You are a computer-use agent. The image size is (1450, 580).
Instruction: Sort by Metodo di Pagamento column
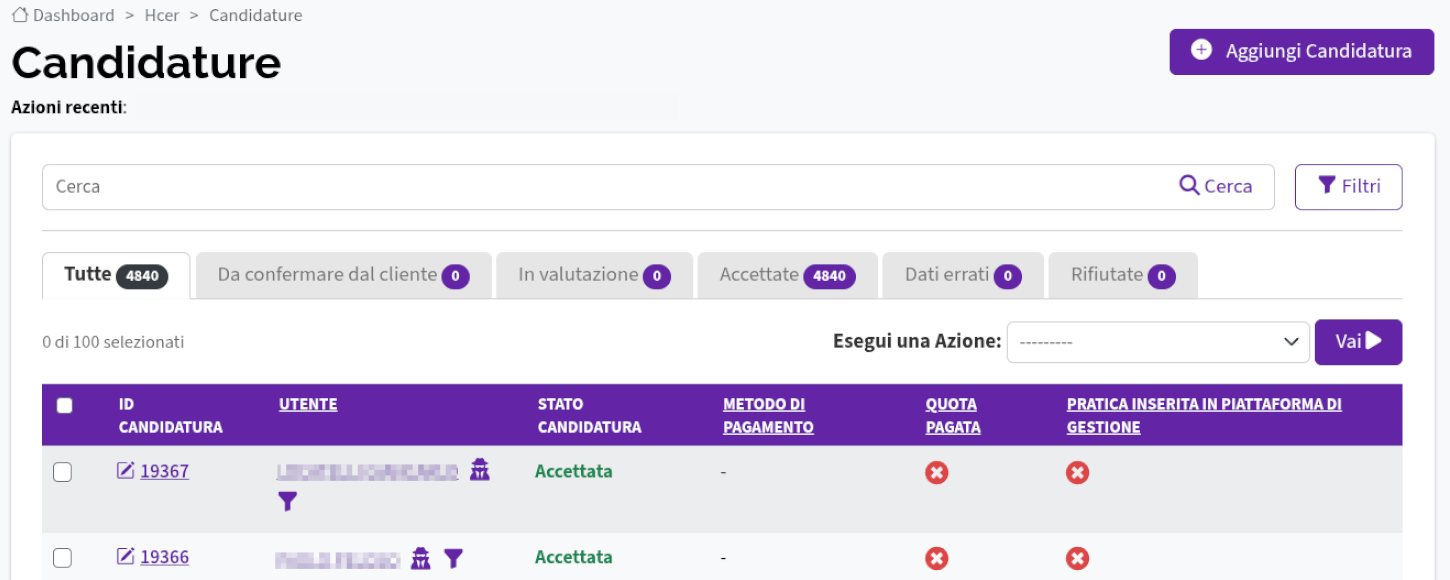768,415
